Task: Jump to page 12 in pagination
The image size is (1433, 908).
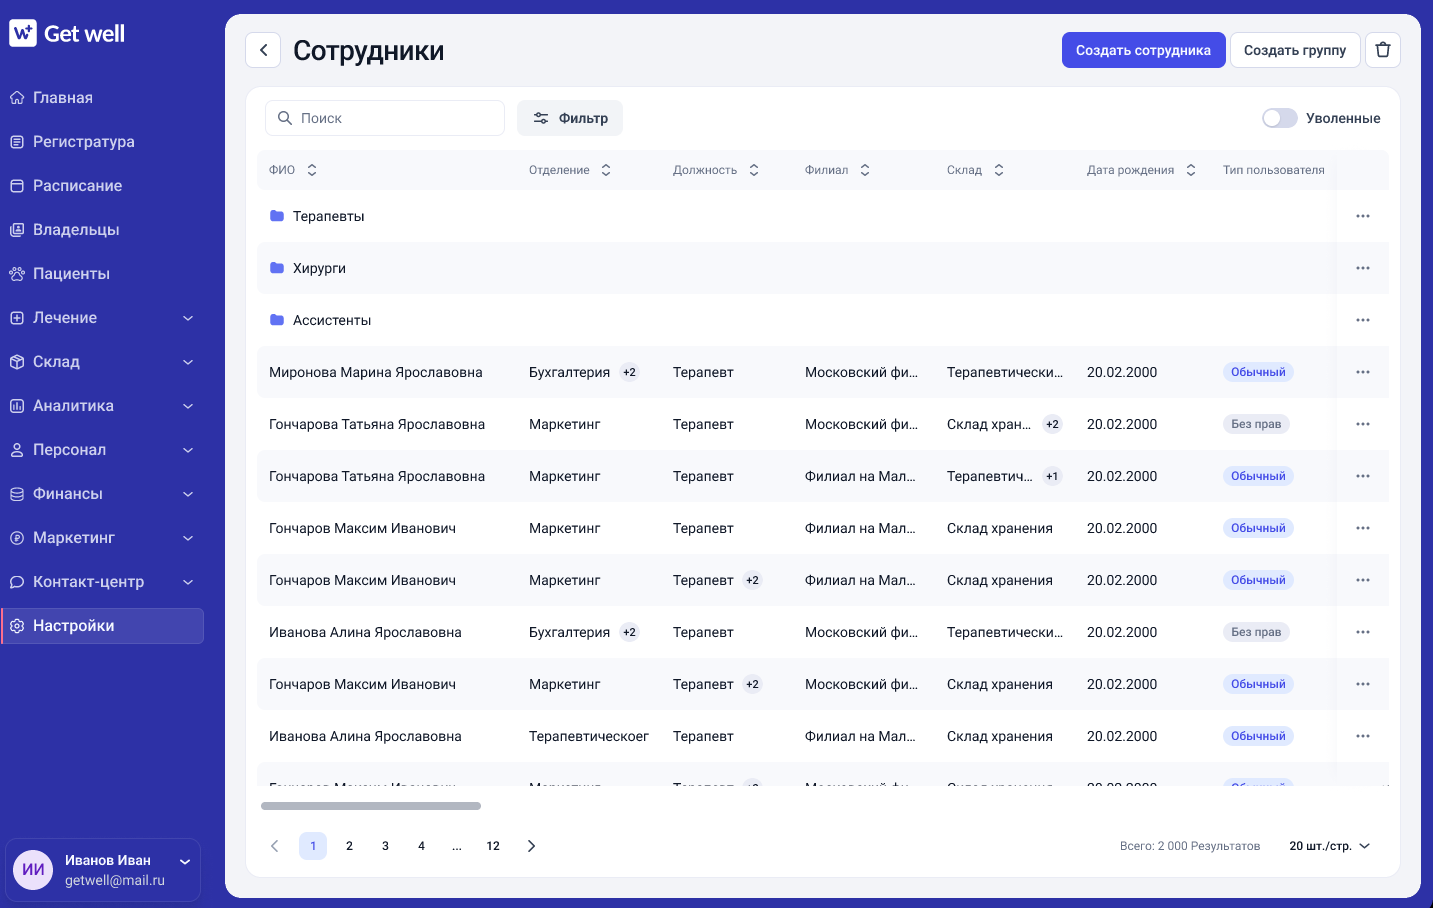Action: tap(493, 846)
